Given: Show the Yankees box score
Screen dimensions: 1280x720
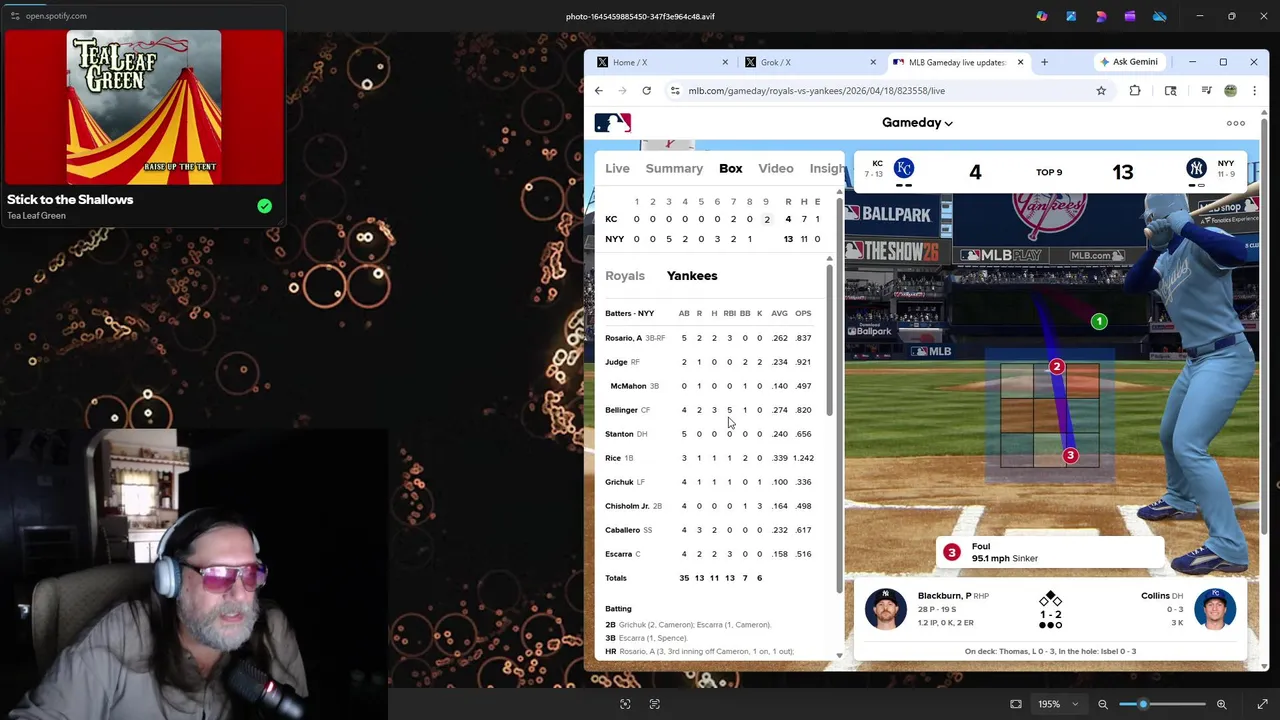Looking at the screenshot, I should 692,276.
